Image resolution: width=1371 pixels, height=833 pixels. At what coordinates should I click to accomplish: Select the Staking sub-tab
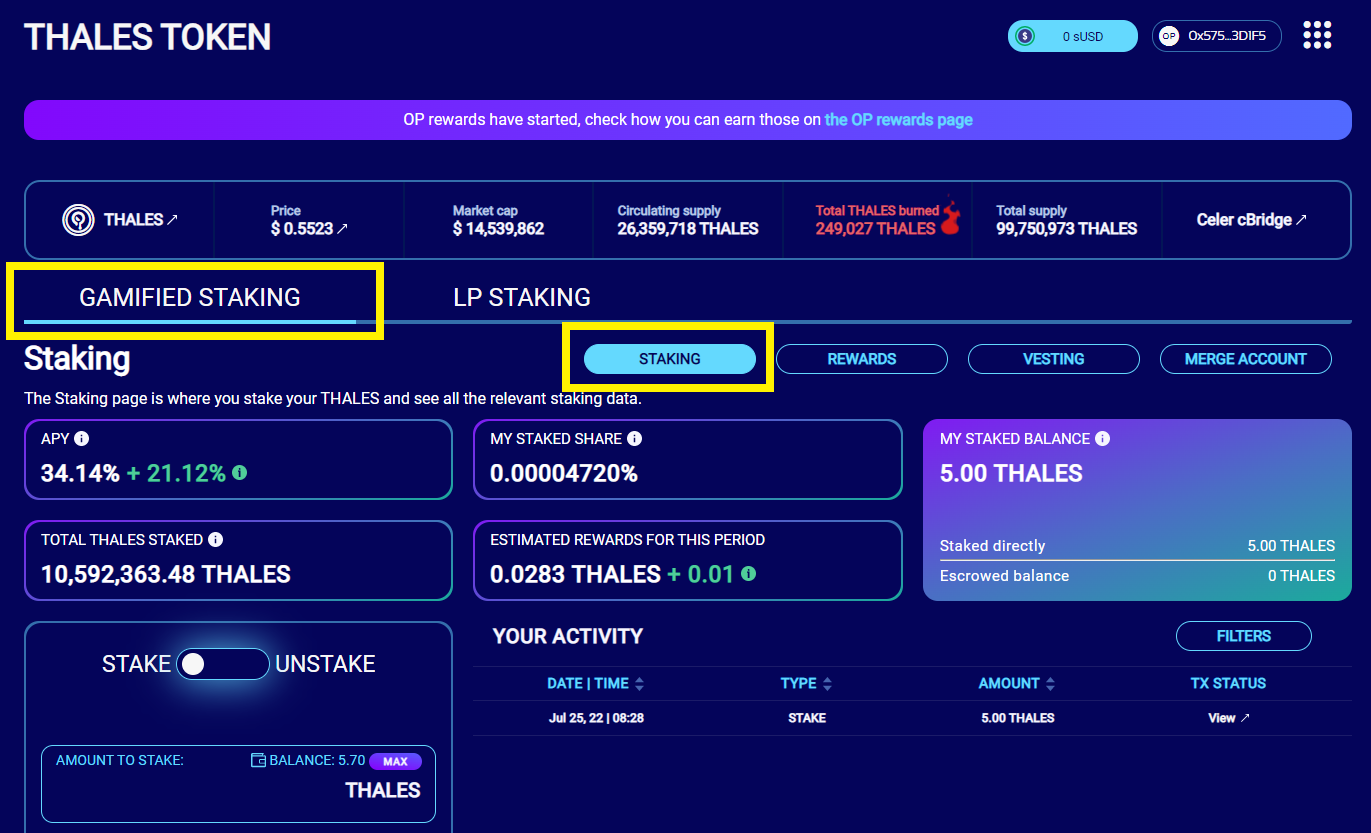point(670,359)
